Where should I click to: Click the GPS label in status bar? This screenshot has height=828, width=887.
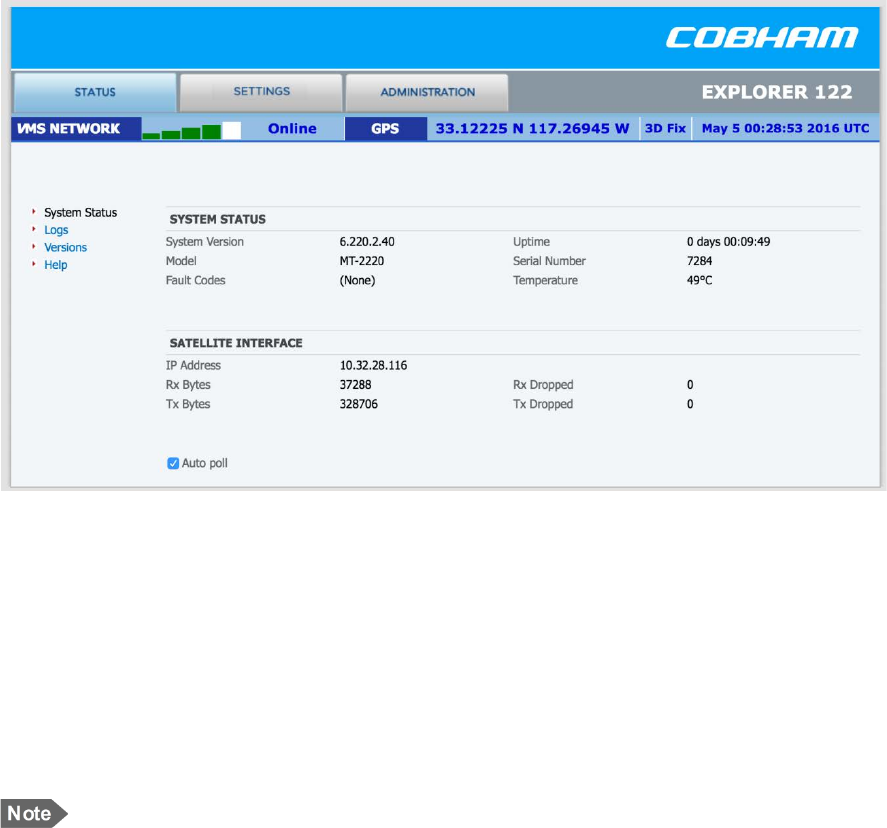point(385,129)
